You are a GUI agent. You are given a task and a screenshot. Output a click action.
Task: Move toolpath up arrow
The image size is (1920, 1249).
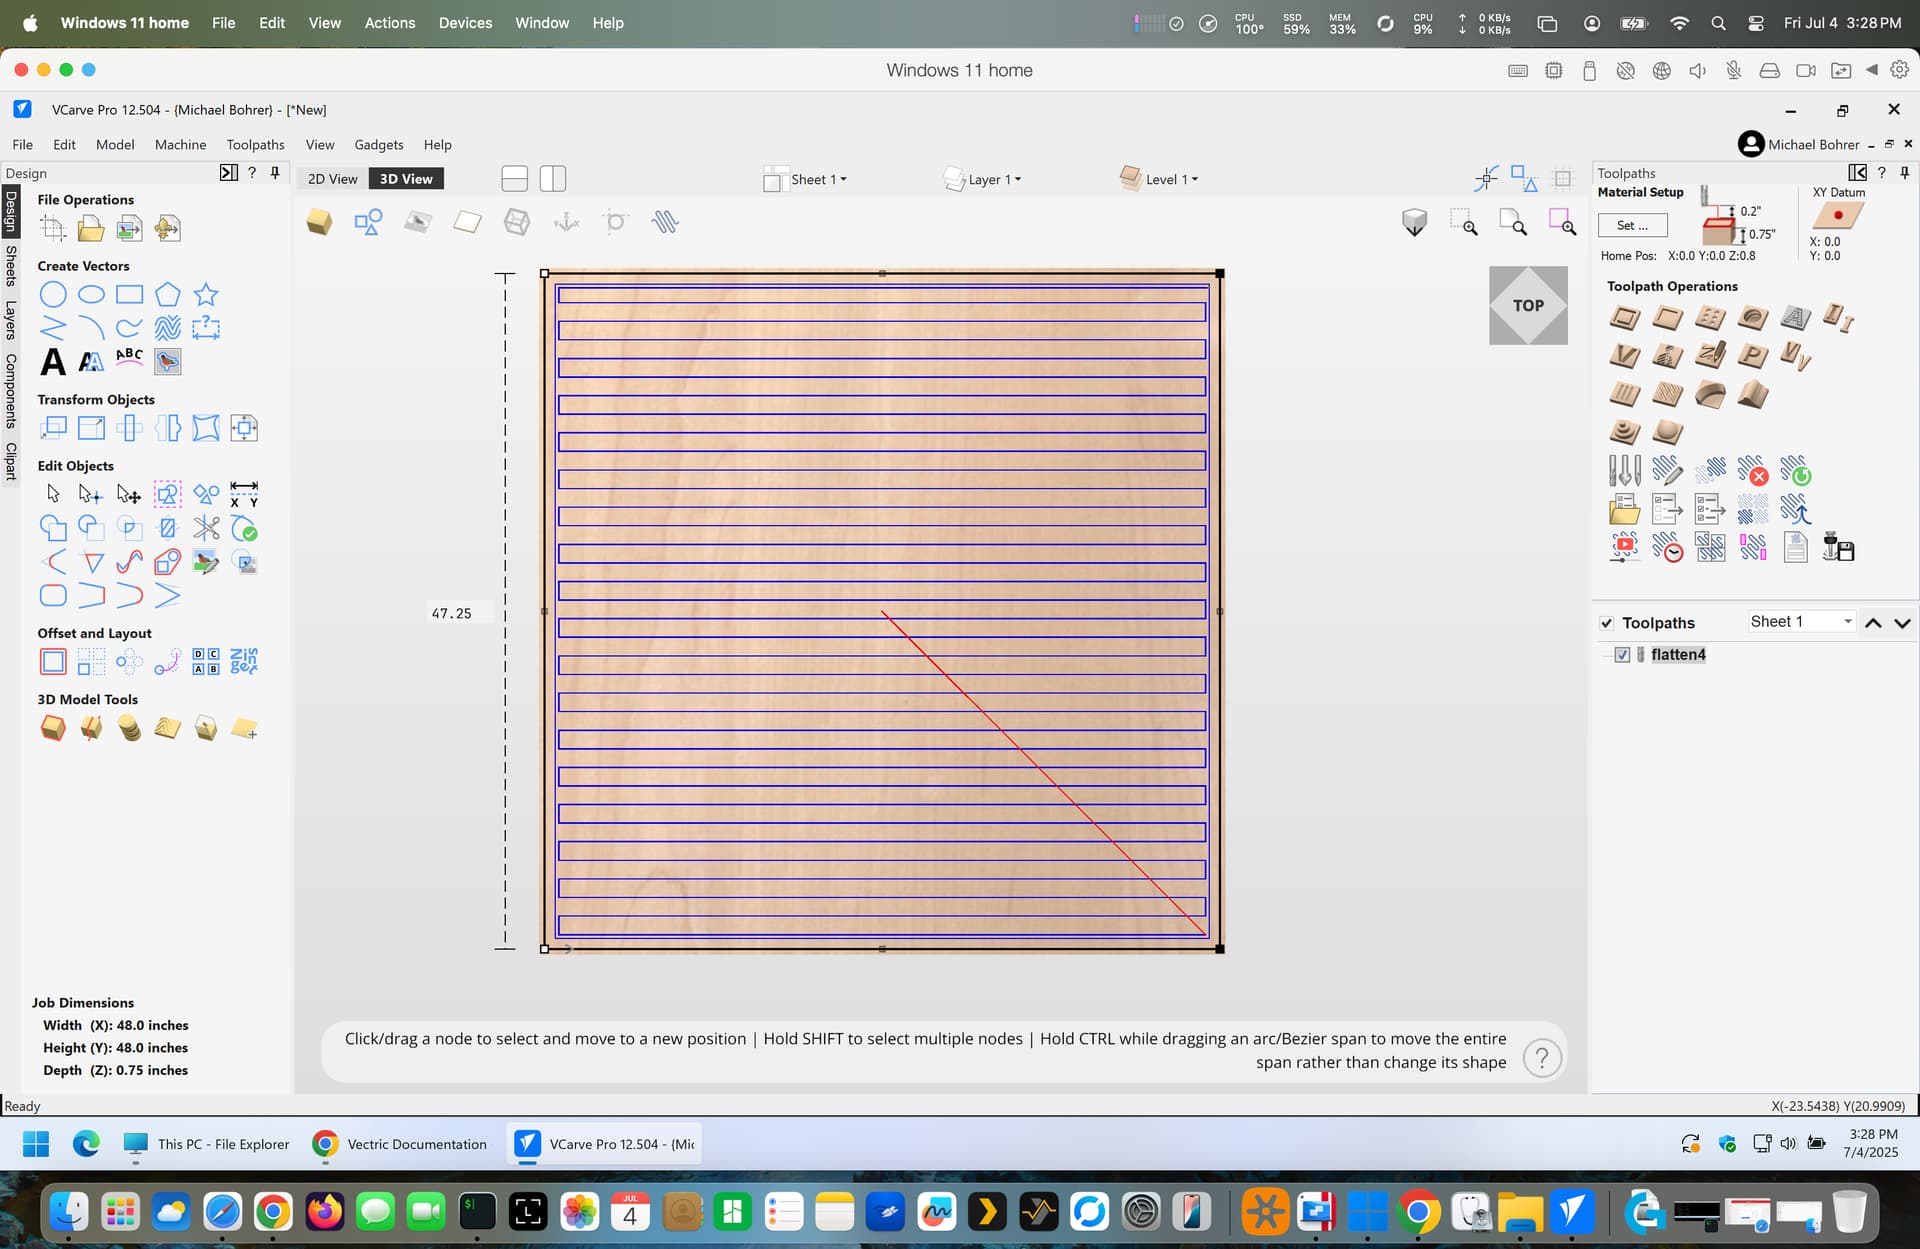[1874, 623]
